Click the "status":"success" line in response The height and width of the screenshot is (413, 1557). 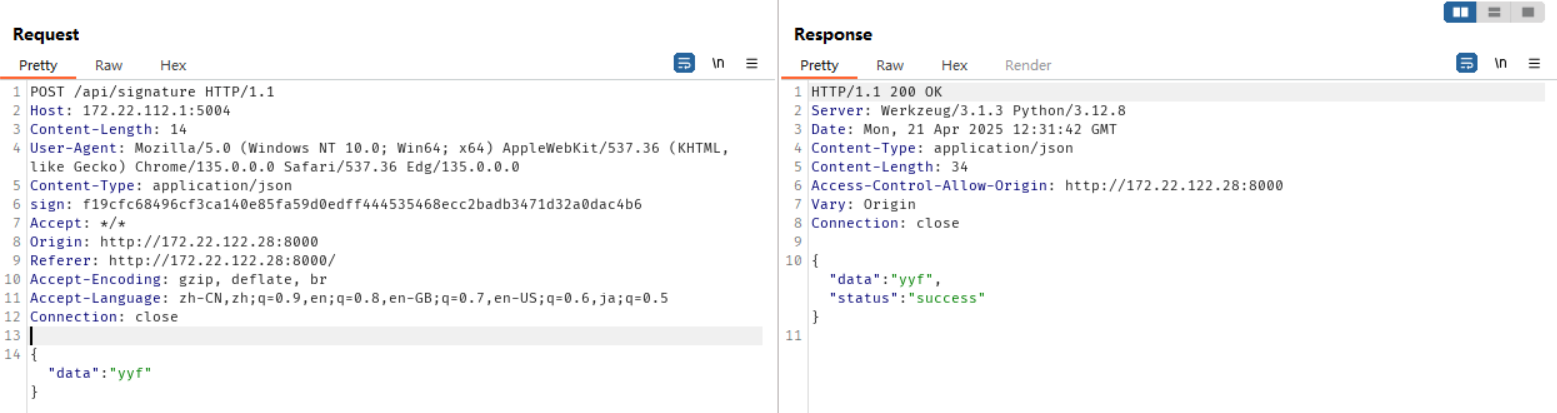907,298
